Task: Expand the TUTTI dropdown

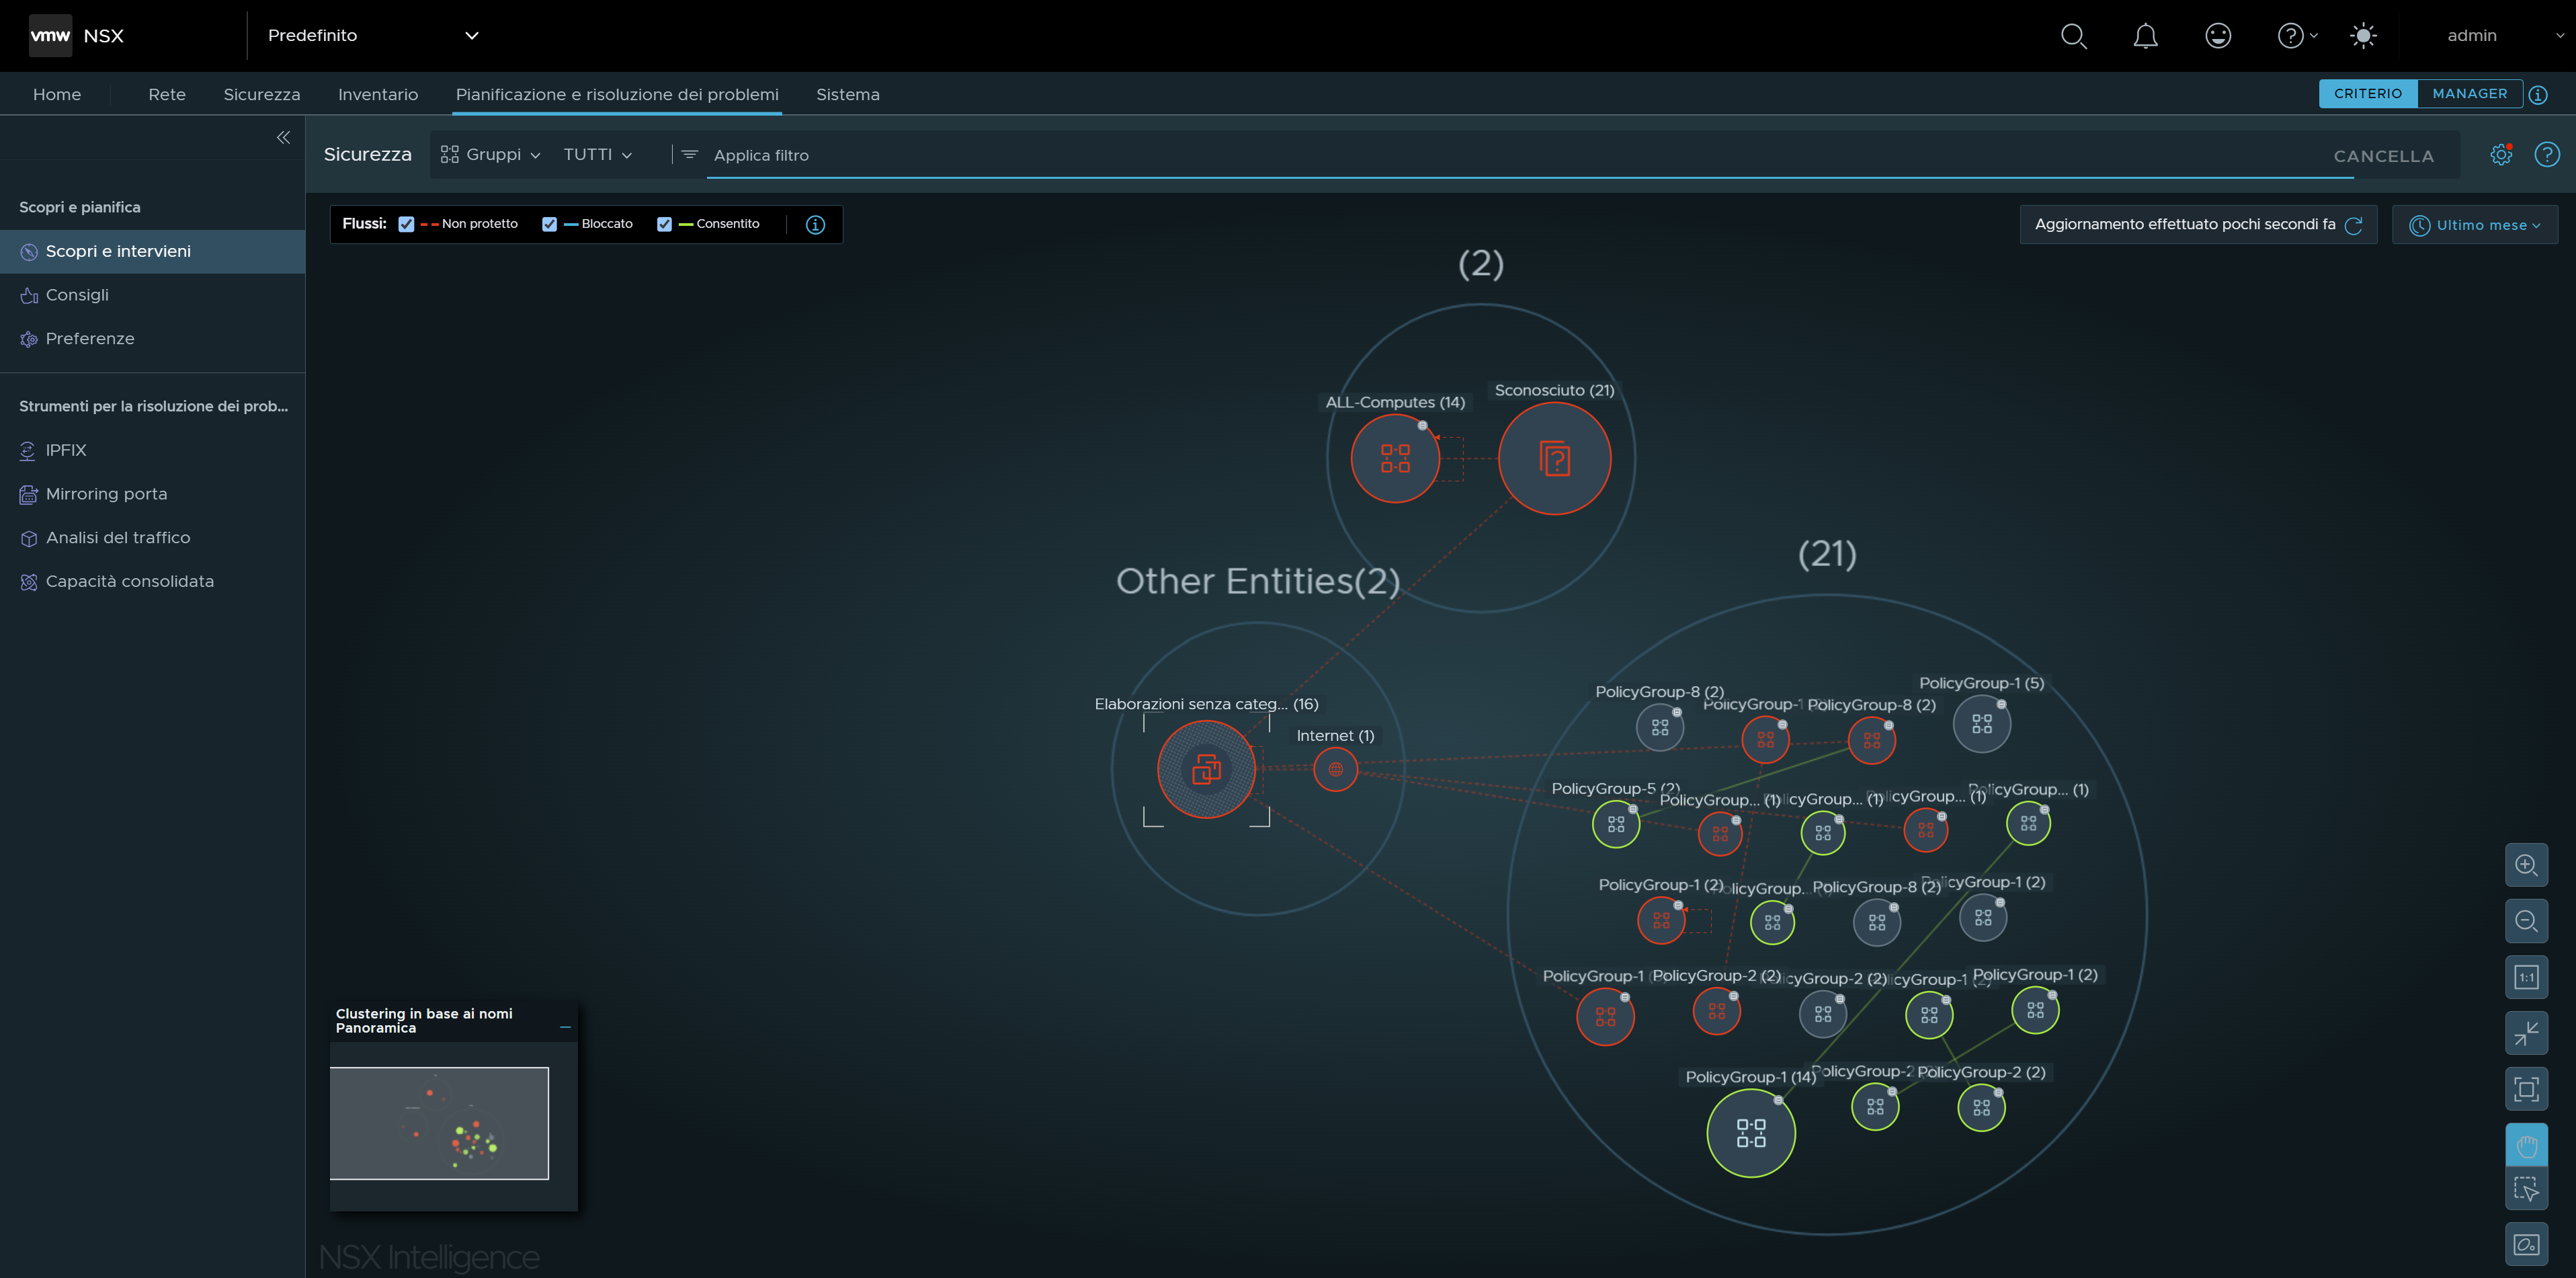Action: click(597, 155)
